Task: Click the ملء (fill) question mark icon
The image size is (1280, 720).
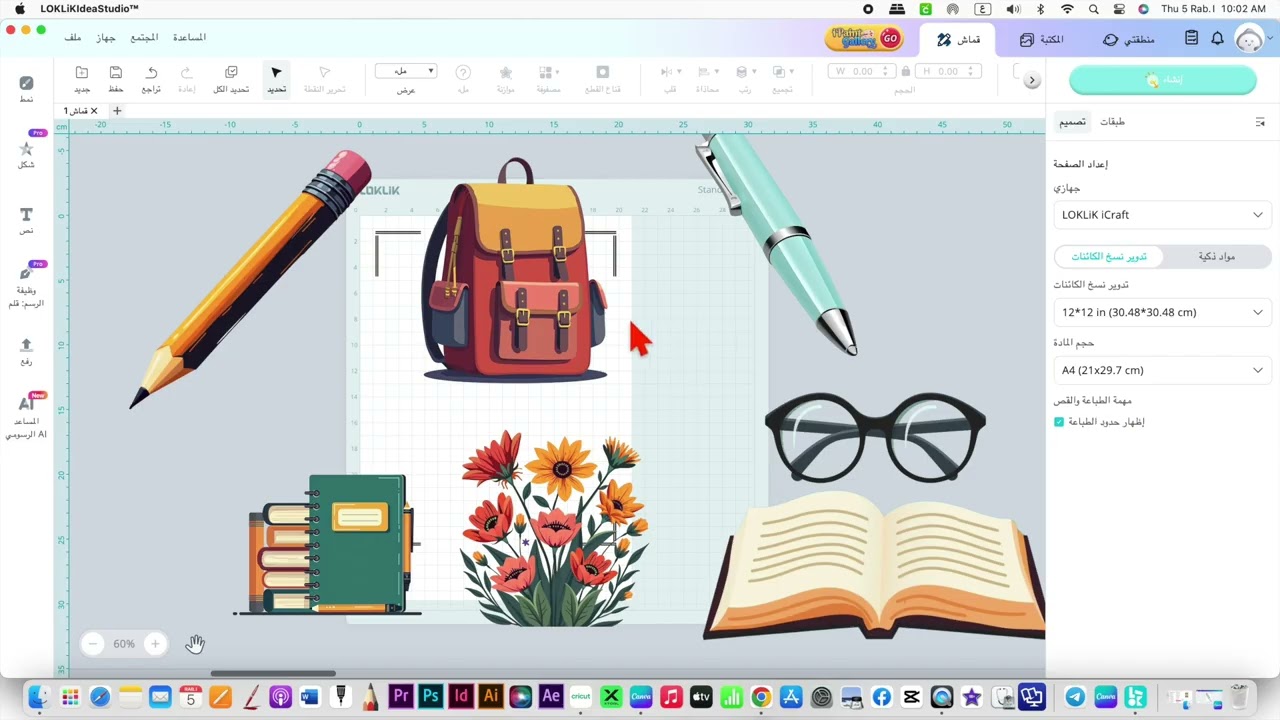Action: pos(463,73)
